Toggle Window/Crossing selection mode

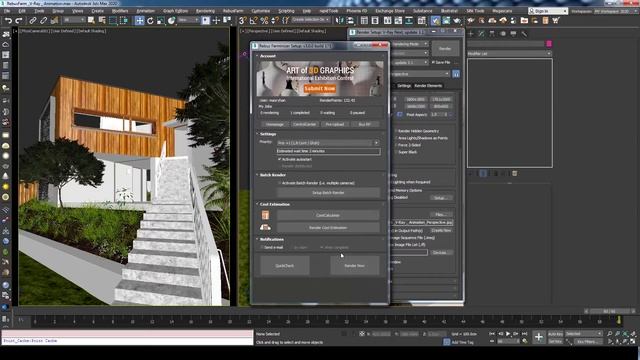tap(124, 20)
